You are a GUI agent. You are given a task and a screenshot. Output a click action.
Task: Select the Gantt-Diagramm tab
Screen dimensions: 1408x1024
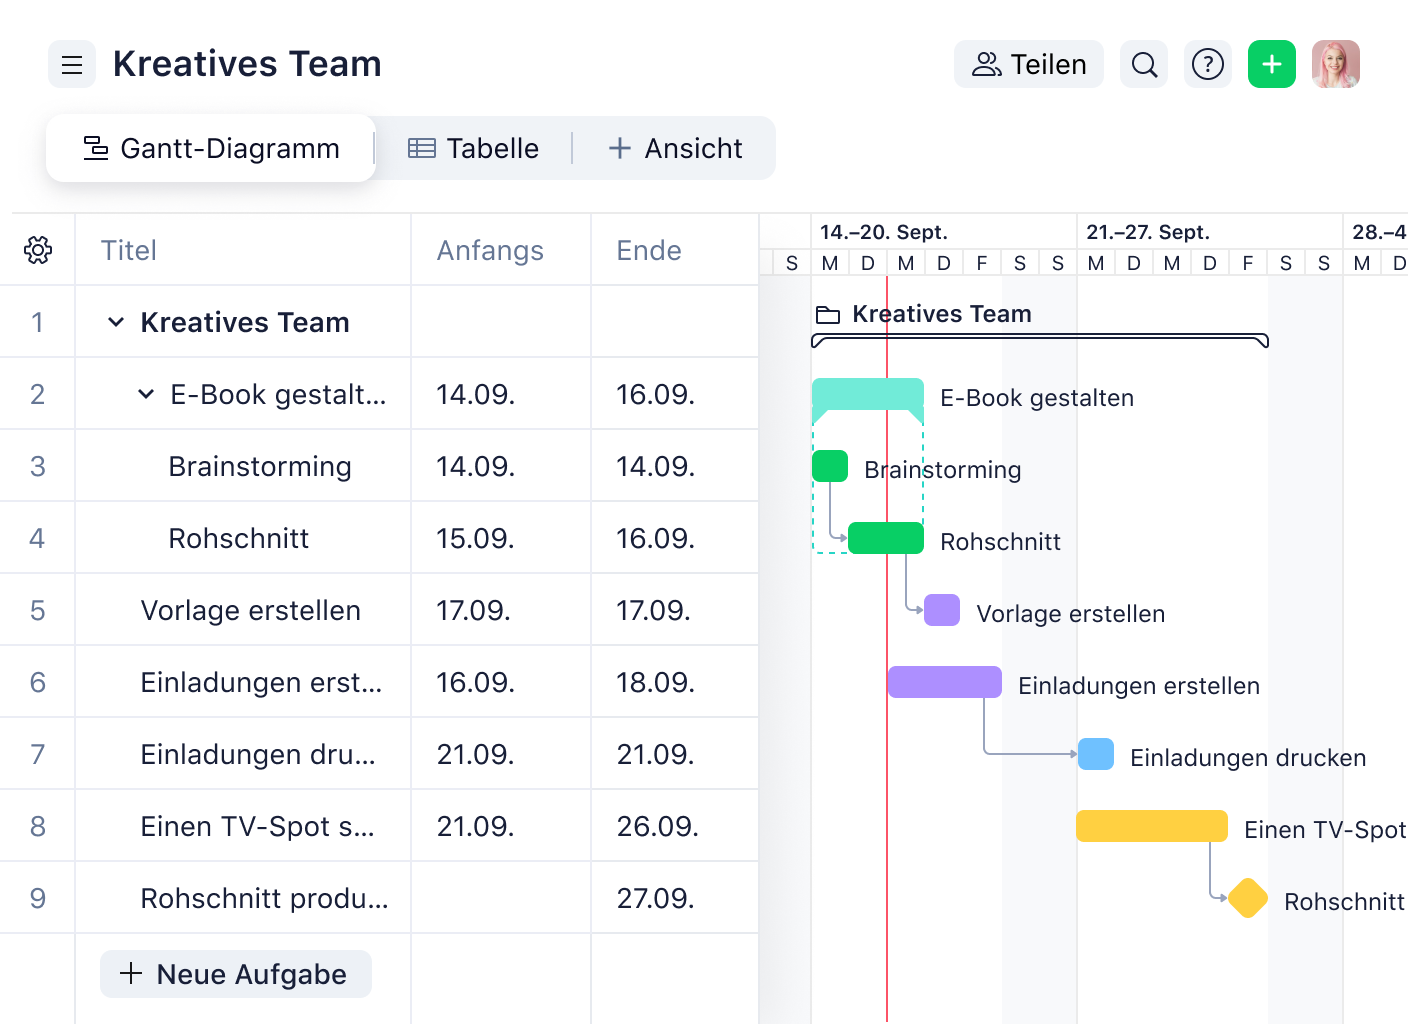pyautogui.click(x=210, y=148)
